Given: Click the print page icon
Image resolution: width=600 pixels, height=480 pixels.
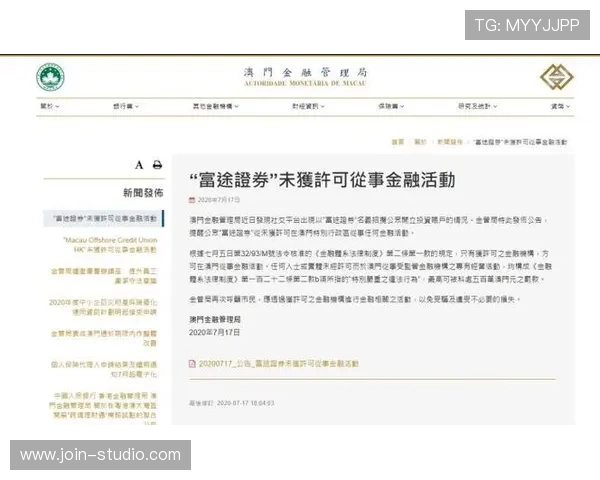Looking at the screenshot, I should (x=157, y=165).
